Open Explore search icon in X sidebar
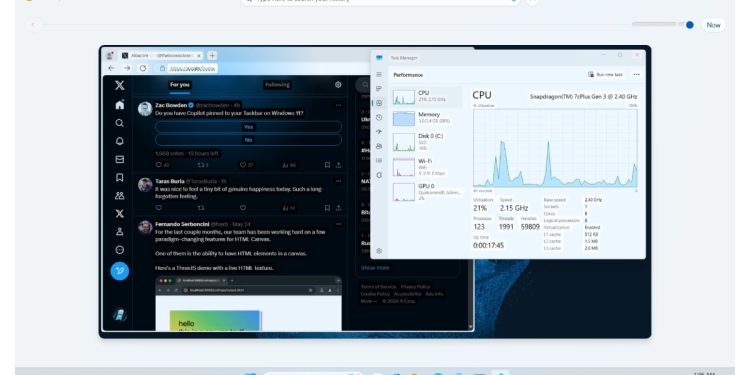Screen dimensions: 750x375 [x=120, y=123]
